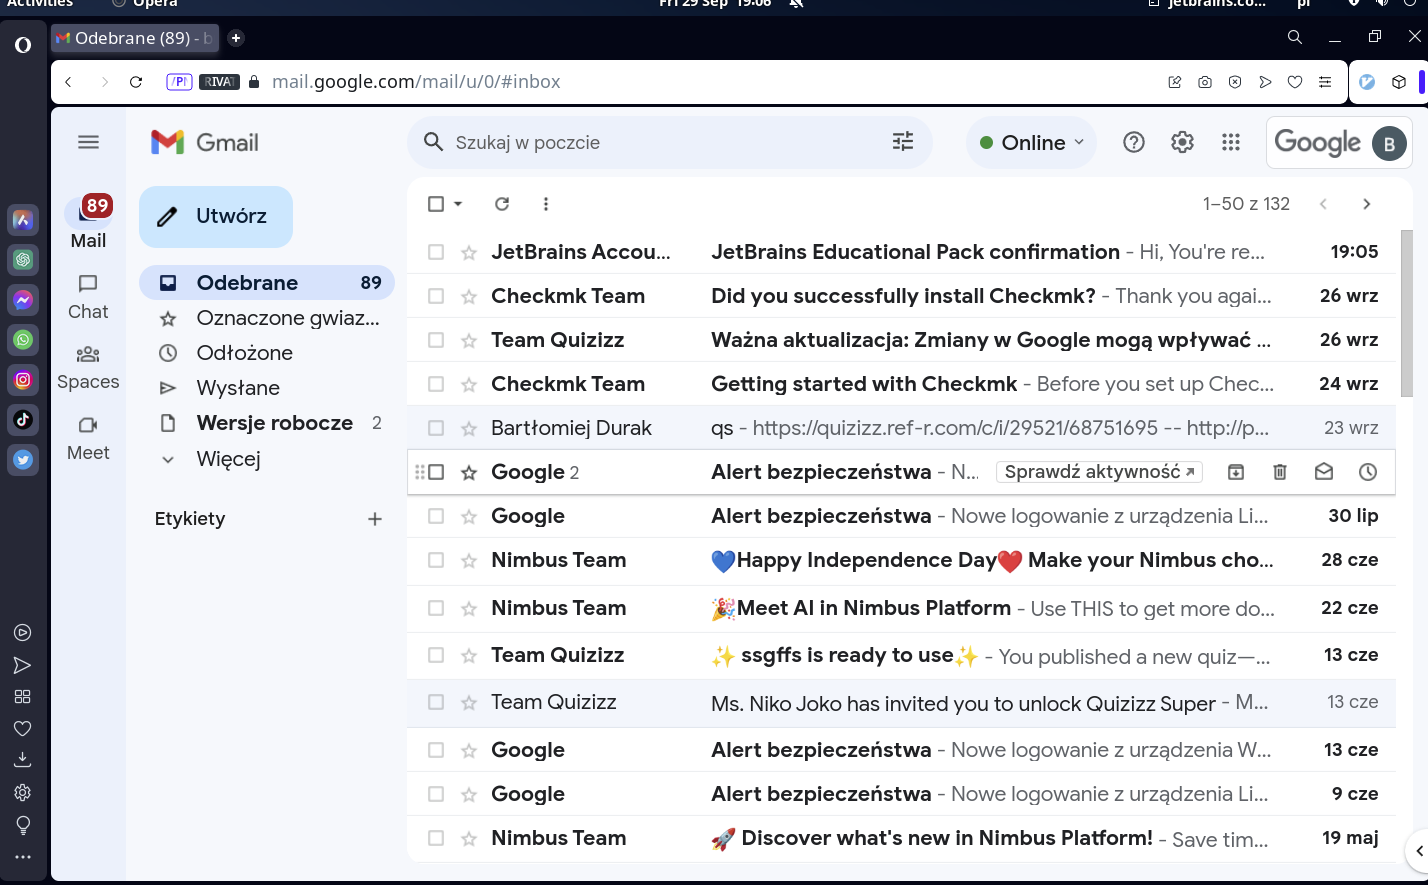Check the ssgffs is ready email
Image resolution: width=1428 pixels, height=885 pixels.
click(x=436, y=655)
